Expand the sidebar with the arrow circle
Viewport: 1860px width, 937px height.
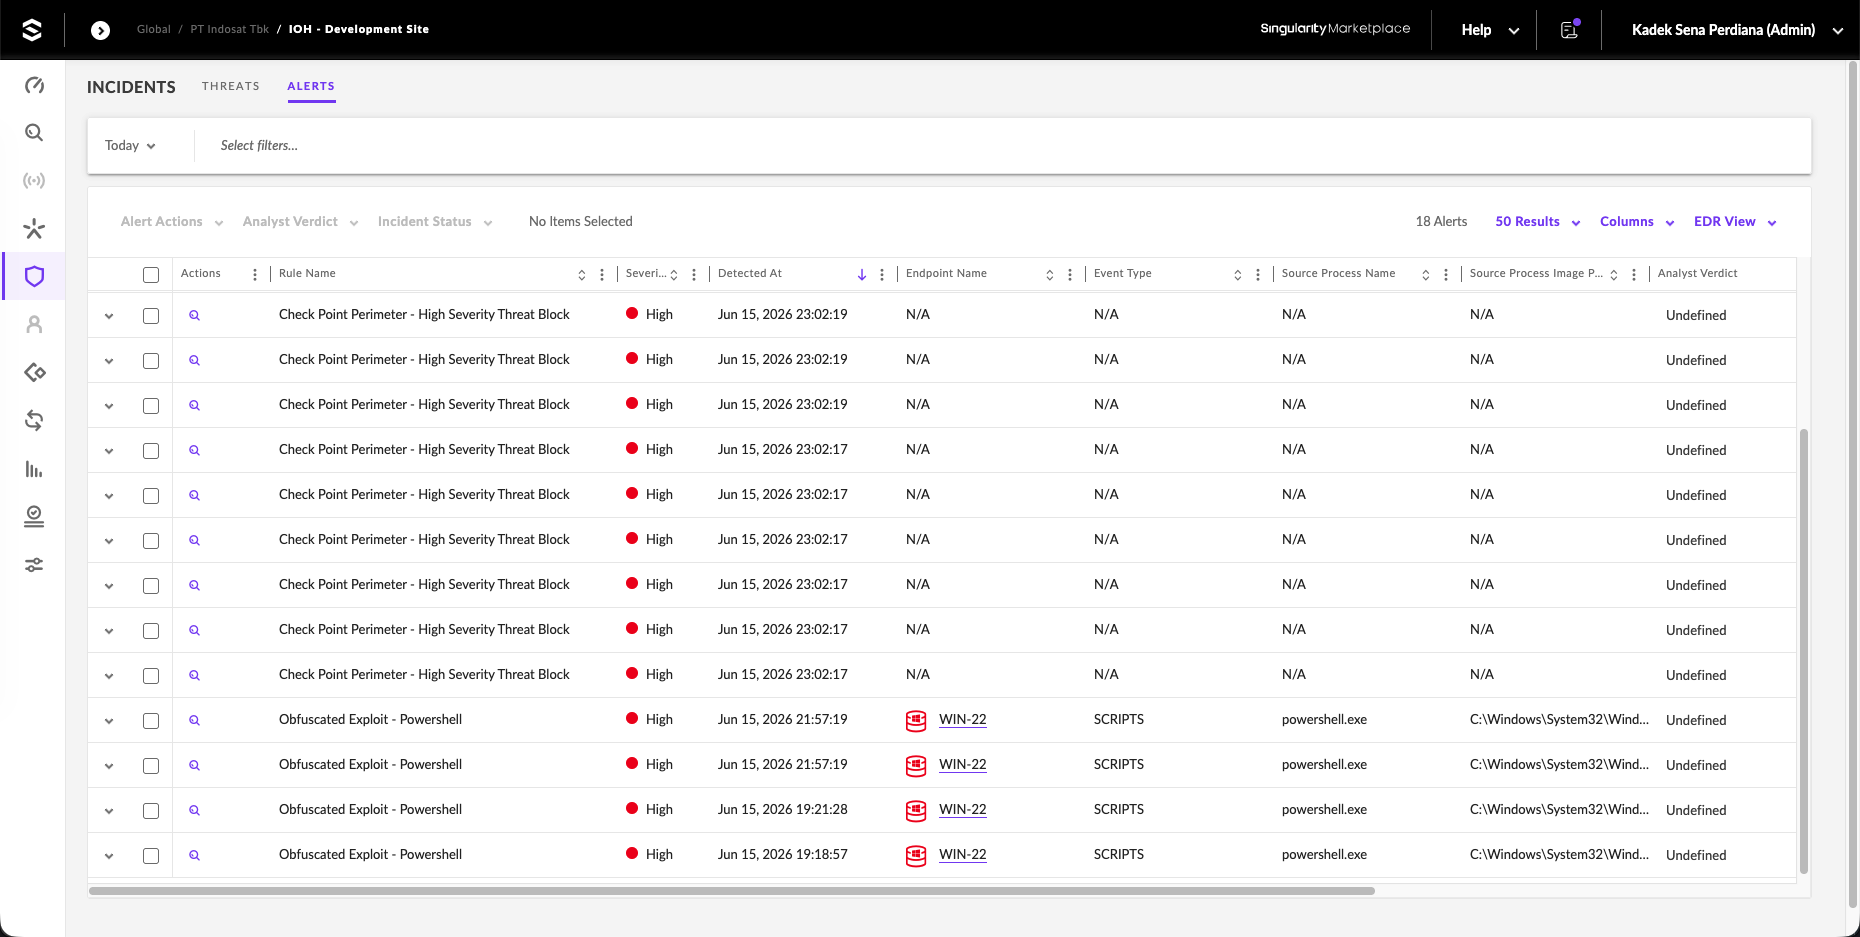point(100,30)
